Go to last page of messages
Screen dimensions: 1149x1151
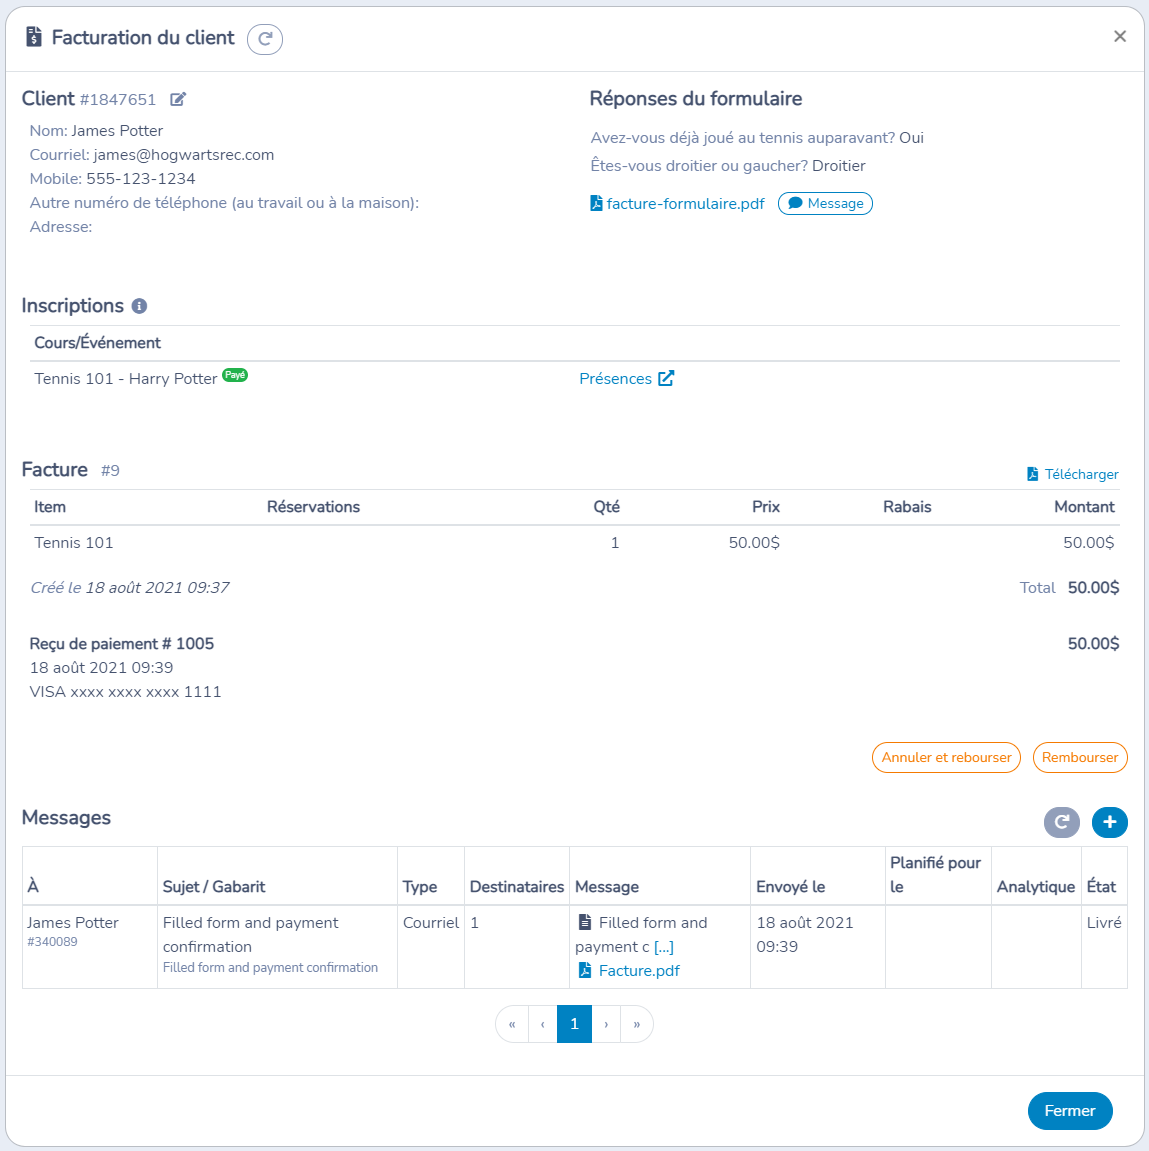637,1024
